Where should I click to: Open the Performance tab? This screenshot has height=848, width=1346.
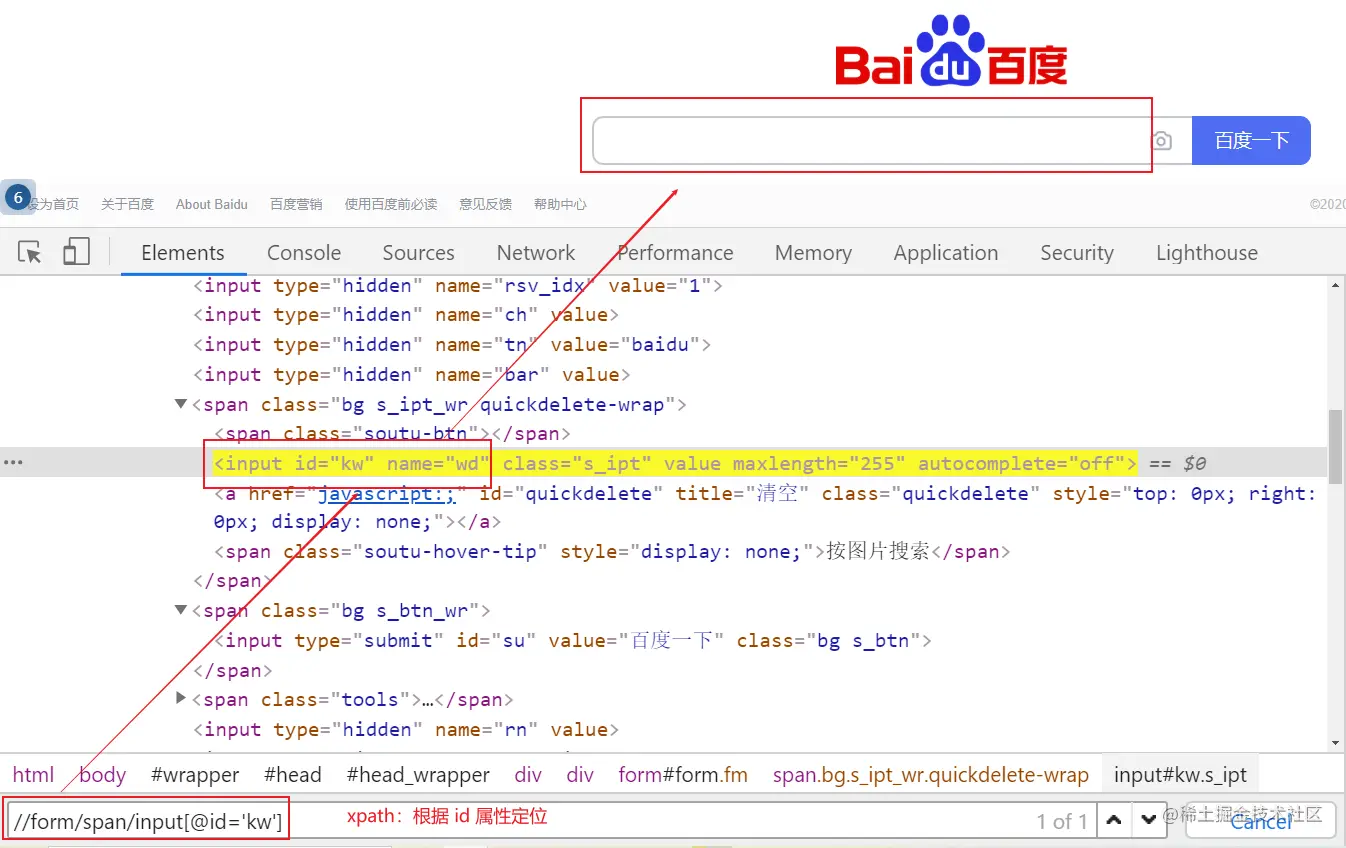point(675,253)
